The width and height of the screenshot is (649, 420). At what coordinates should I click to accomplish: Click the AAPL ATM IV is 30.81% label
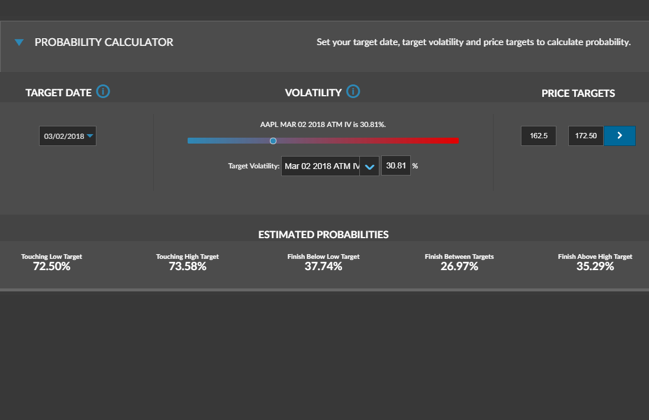323,125
